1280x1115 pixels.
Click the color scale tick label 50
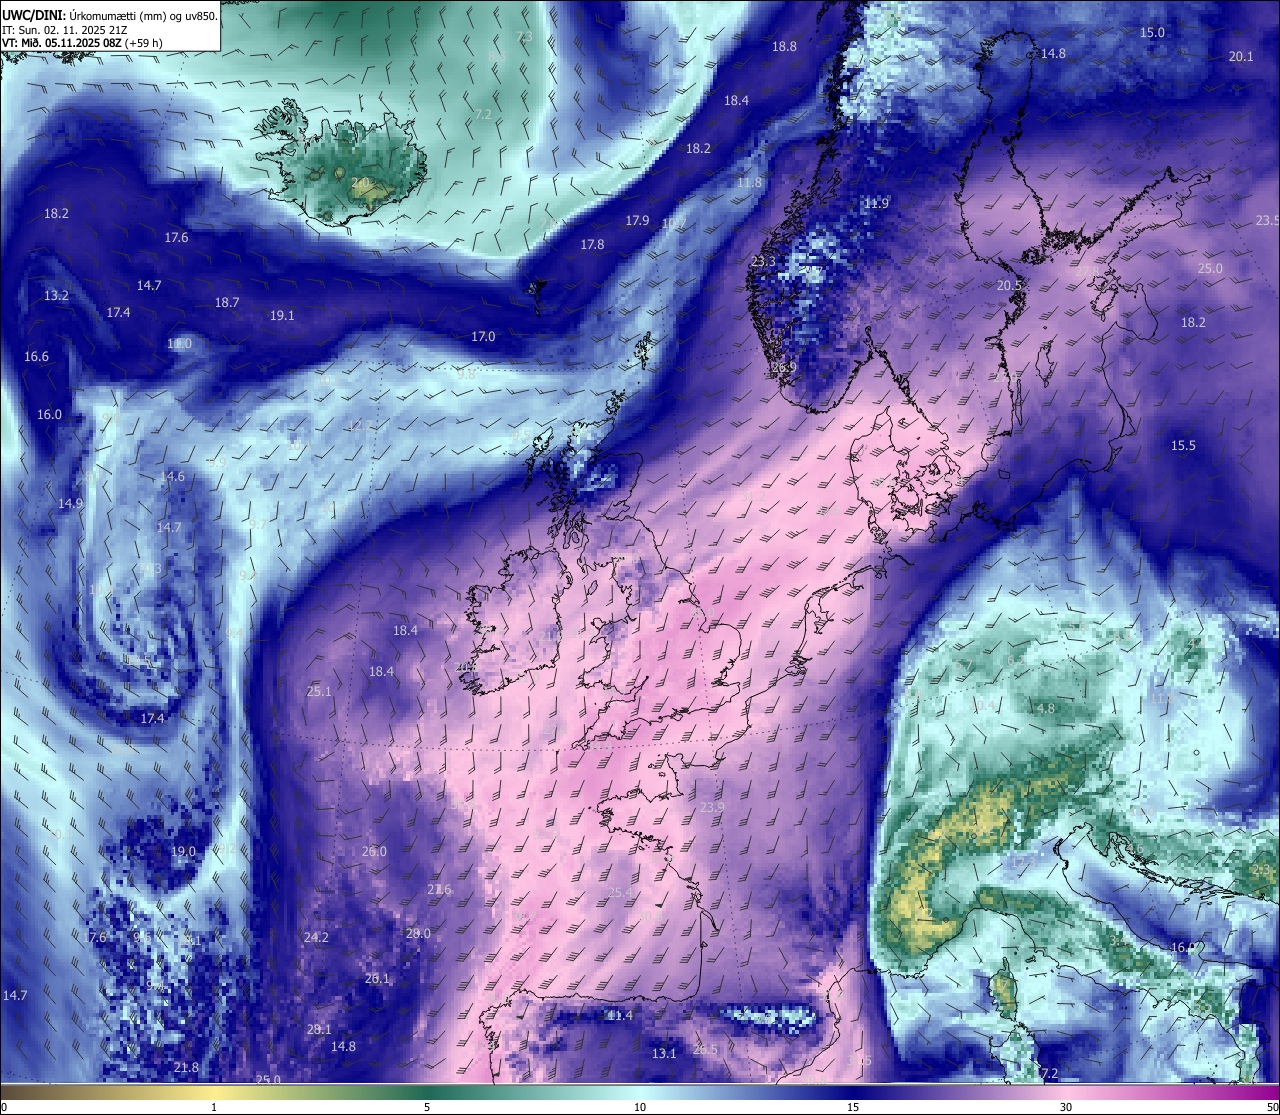click(x=1272, y=1107)
